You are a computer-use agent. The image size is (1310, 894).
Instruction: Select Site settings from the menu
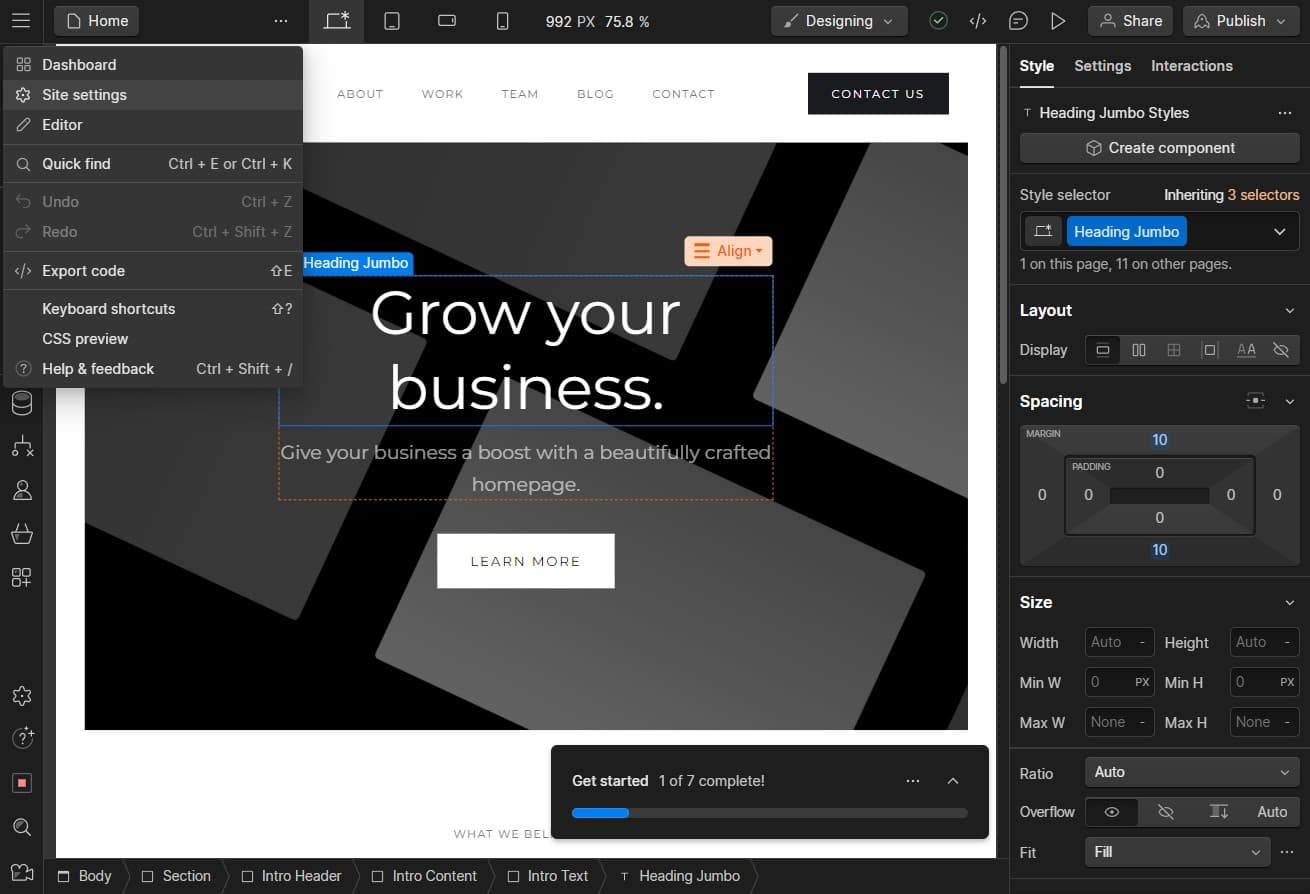84,95
